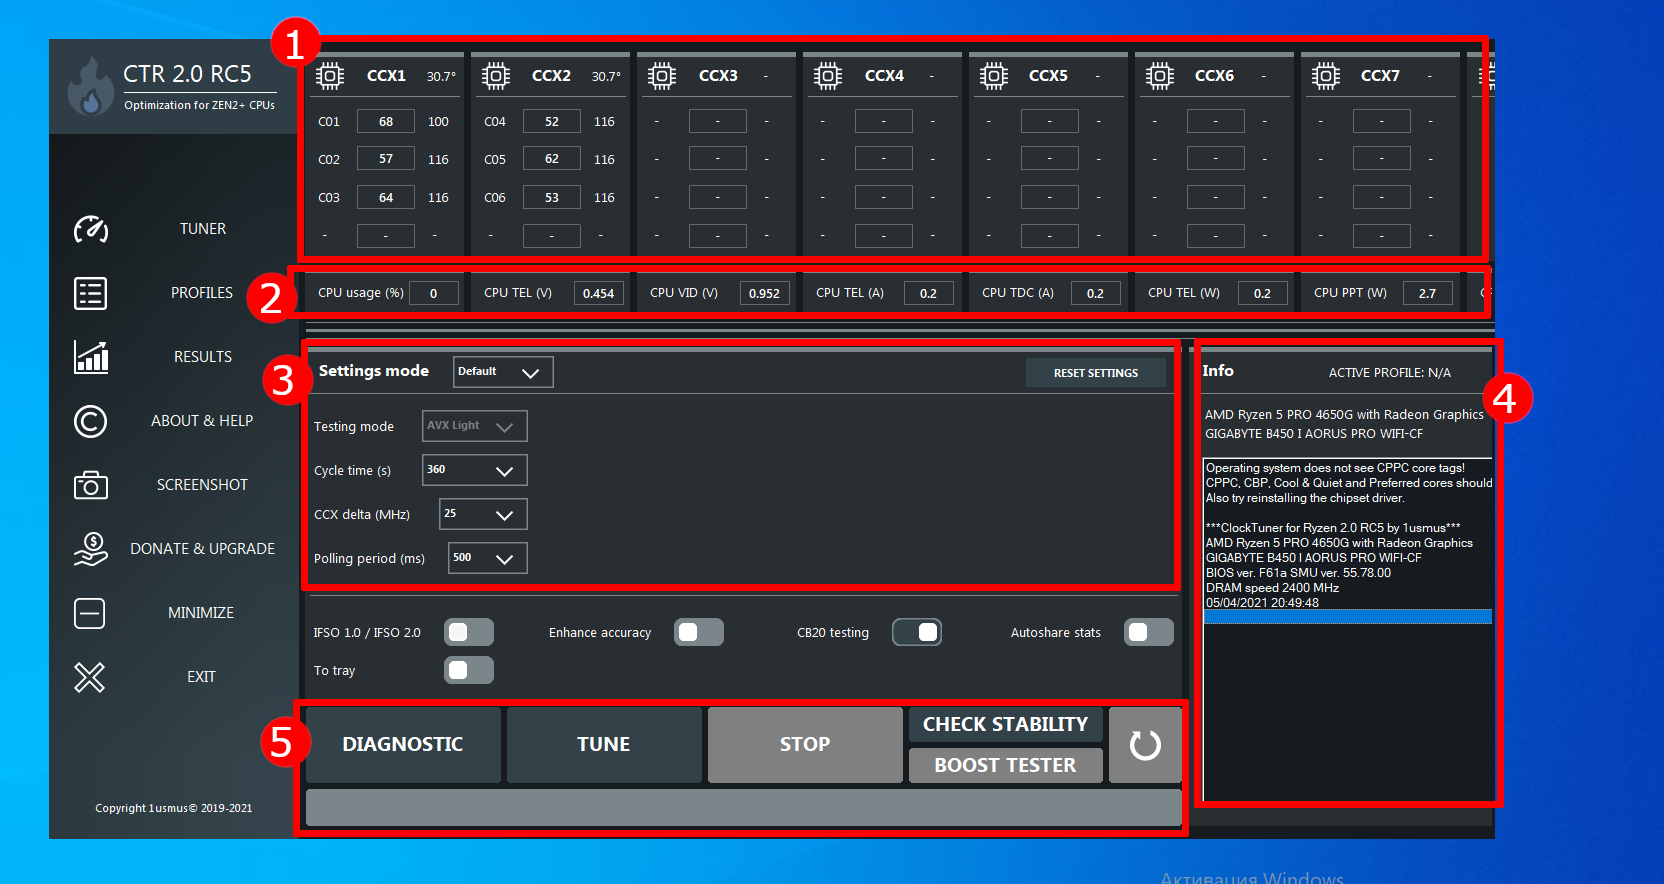Enable the Enhance accuracy switch

click(699, 632)
